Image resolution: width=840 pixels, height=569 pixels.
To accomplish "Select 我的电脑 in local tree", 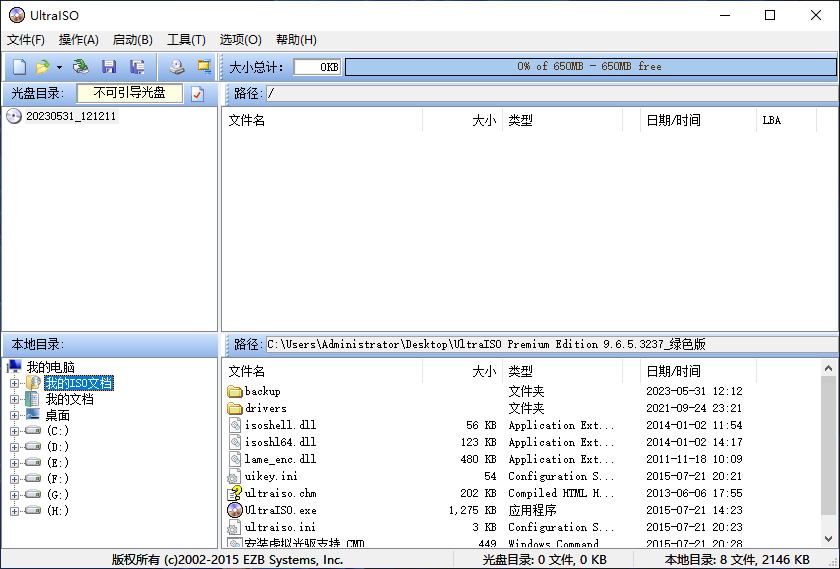I will point(51,368).
